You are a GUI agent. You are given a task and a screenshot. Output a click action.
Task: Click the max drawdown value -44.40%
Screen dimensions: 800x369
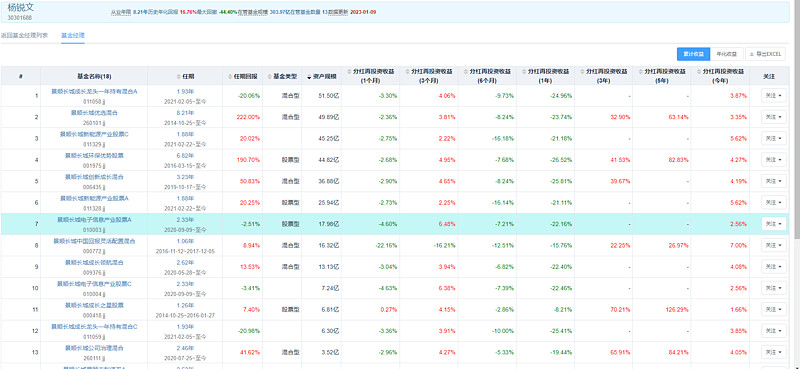(227, 12)
